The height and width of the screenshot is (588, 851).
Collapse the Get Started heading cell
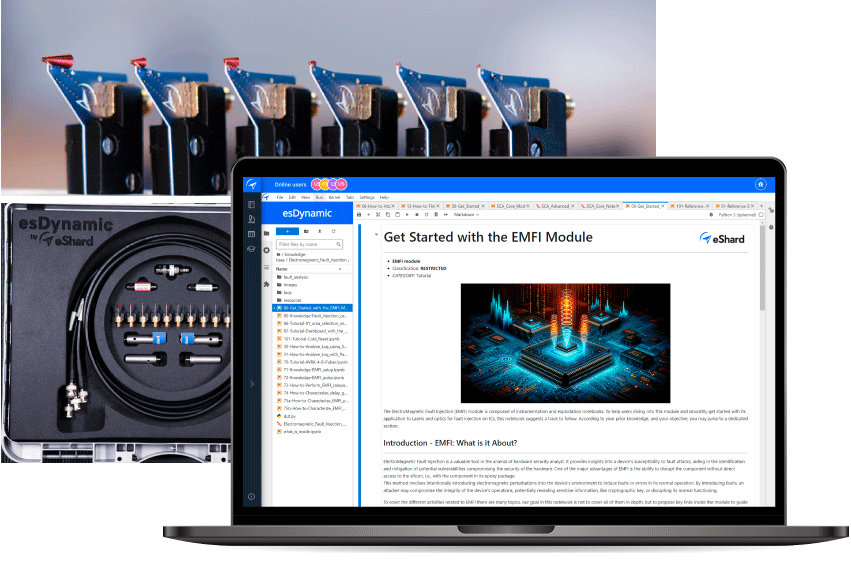(376, 236)
